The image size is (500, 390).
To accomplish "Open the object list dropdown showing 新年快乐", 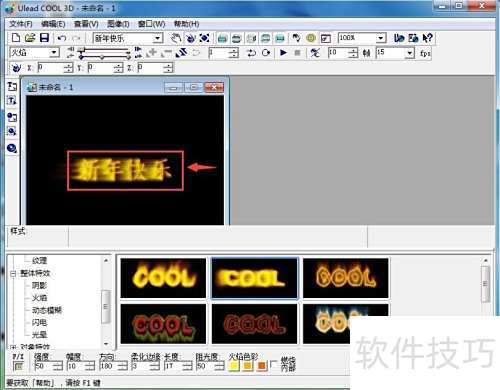I will pyautogui.click(x=158, y=38).
